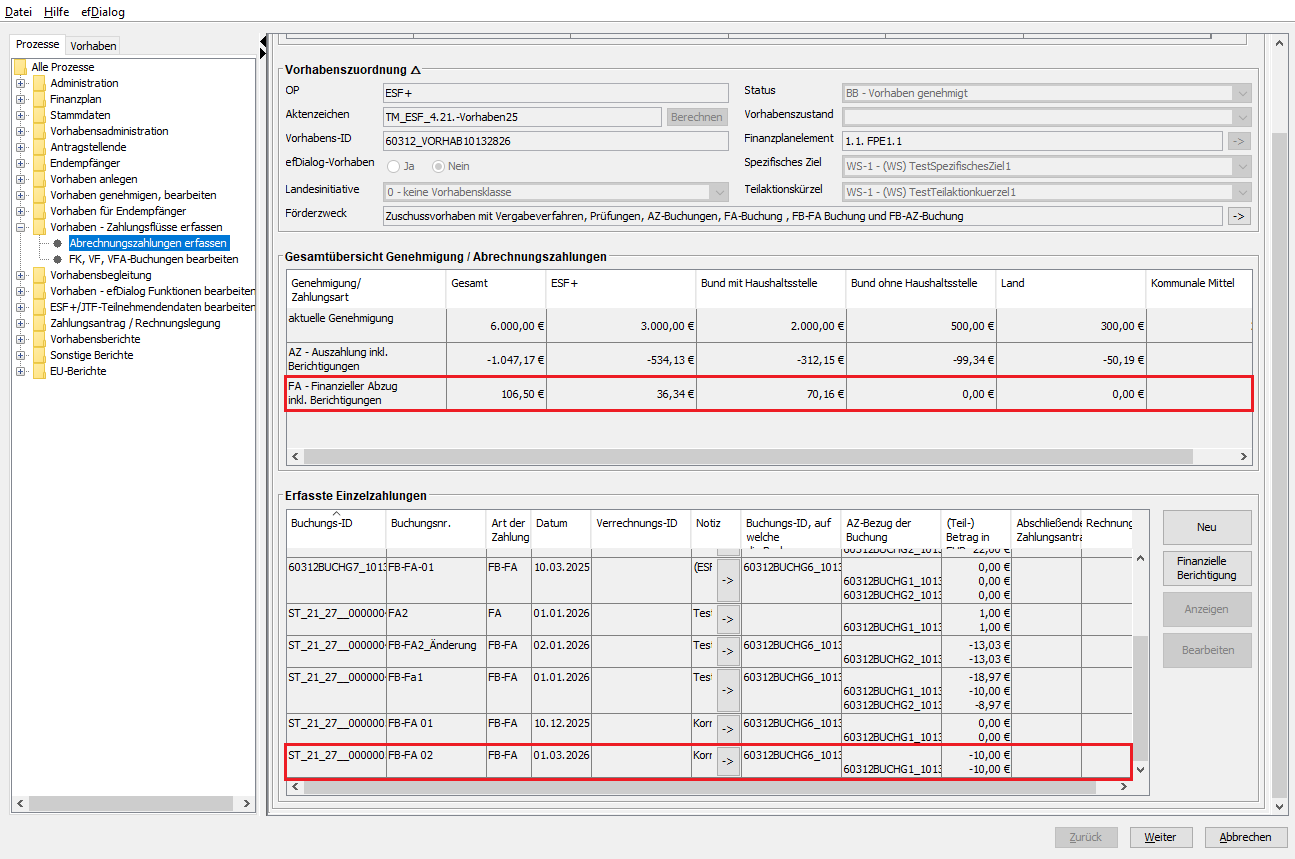Click the Alle Prozesse root folder icon

20,67
